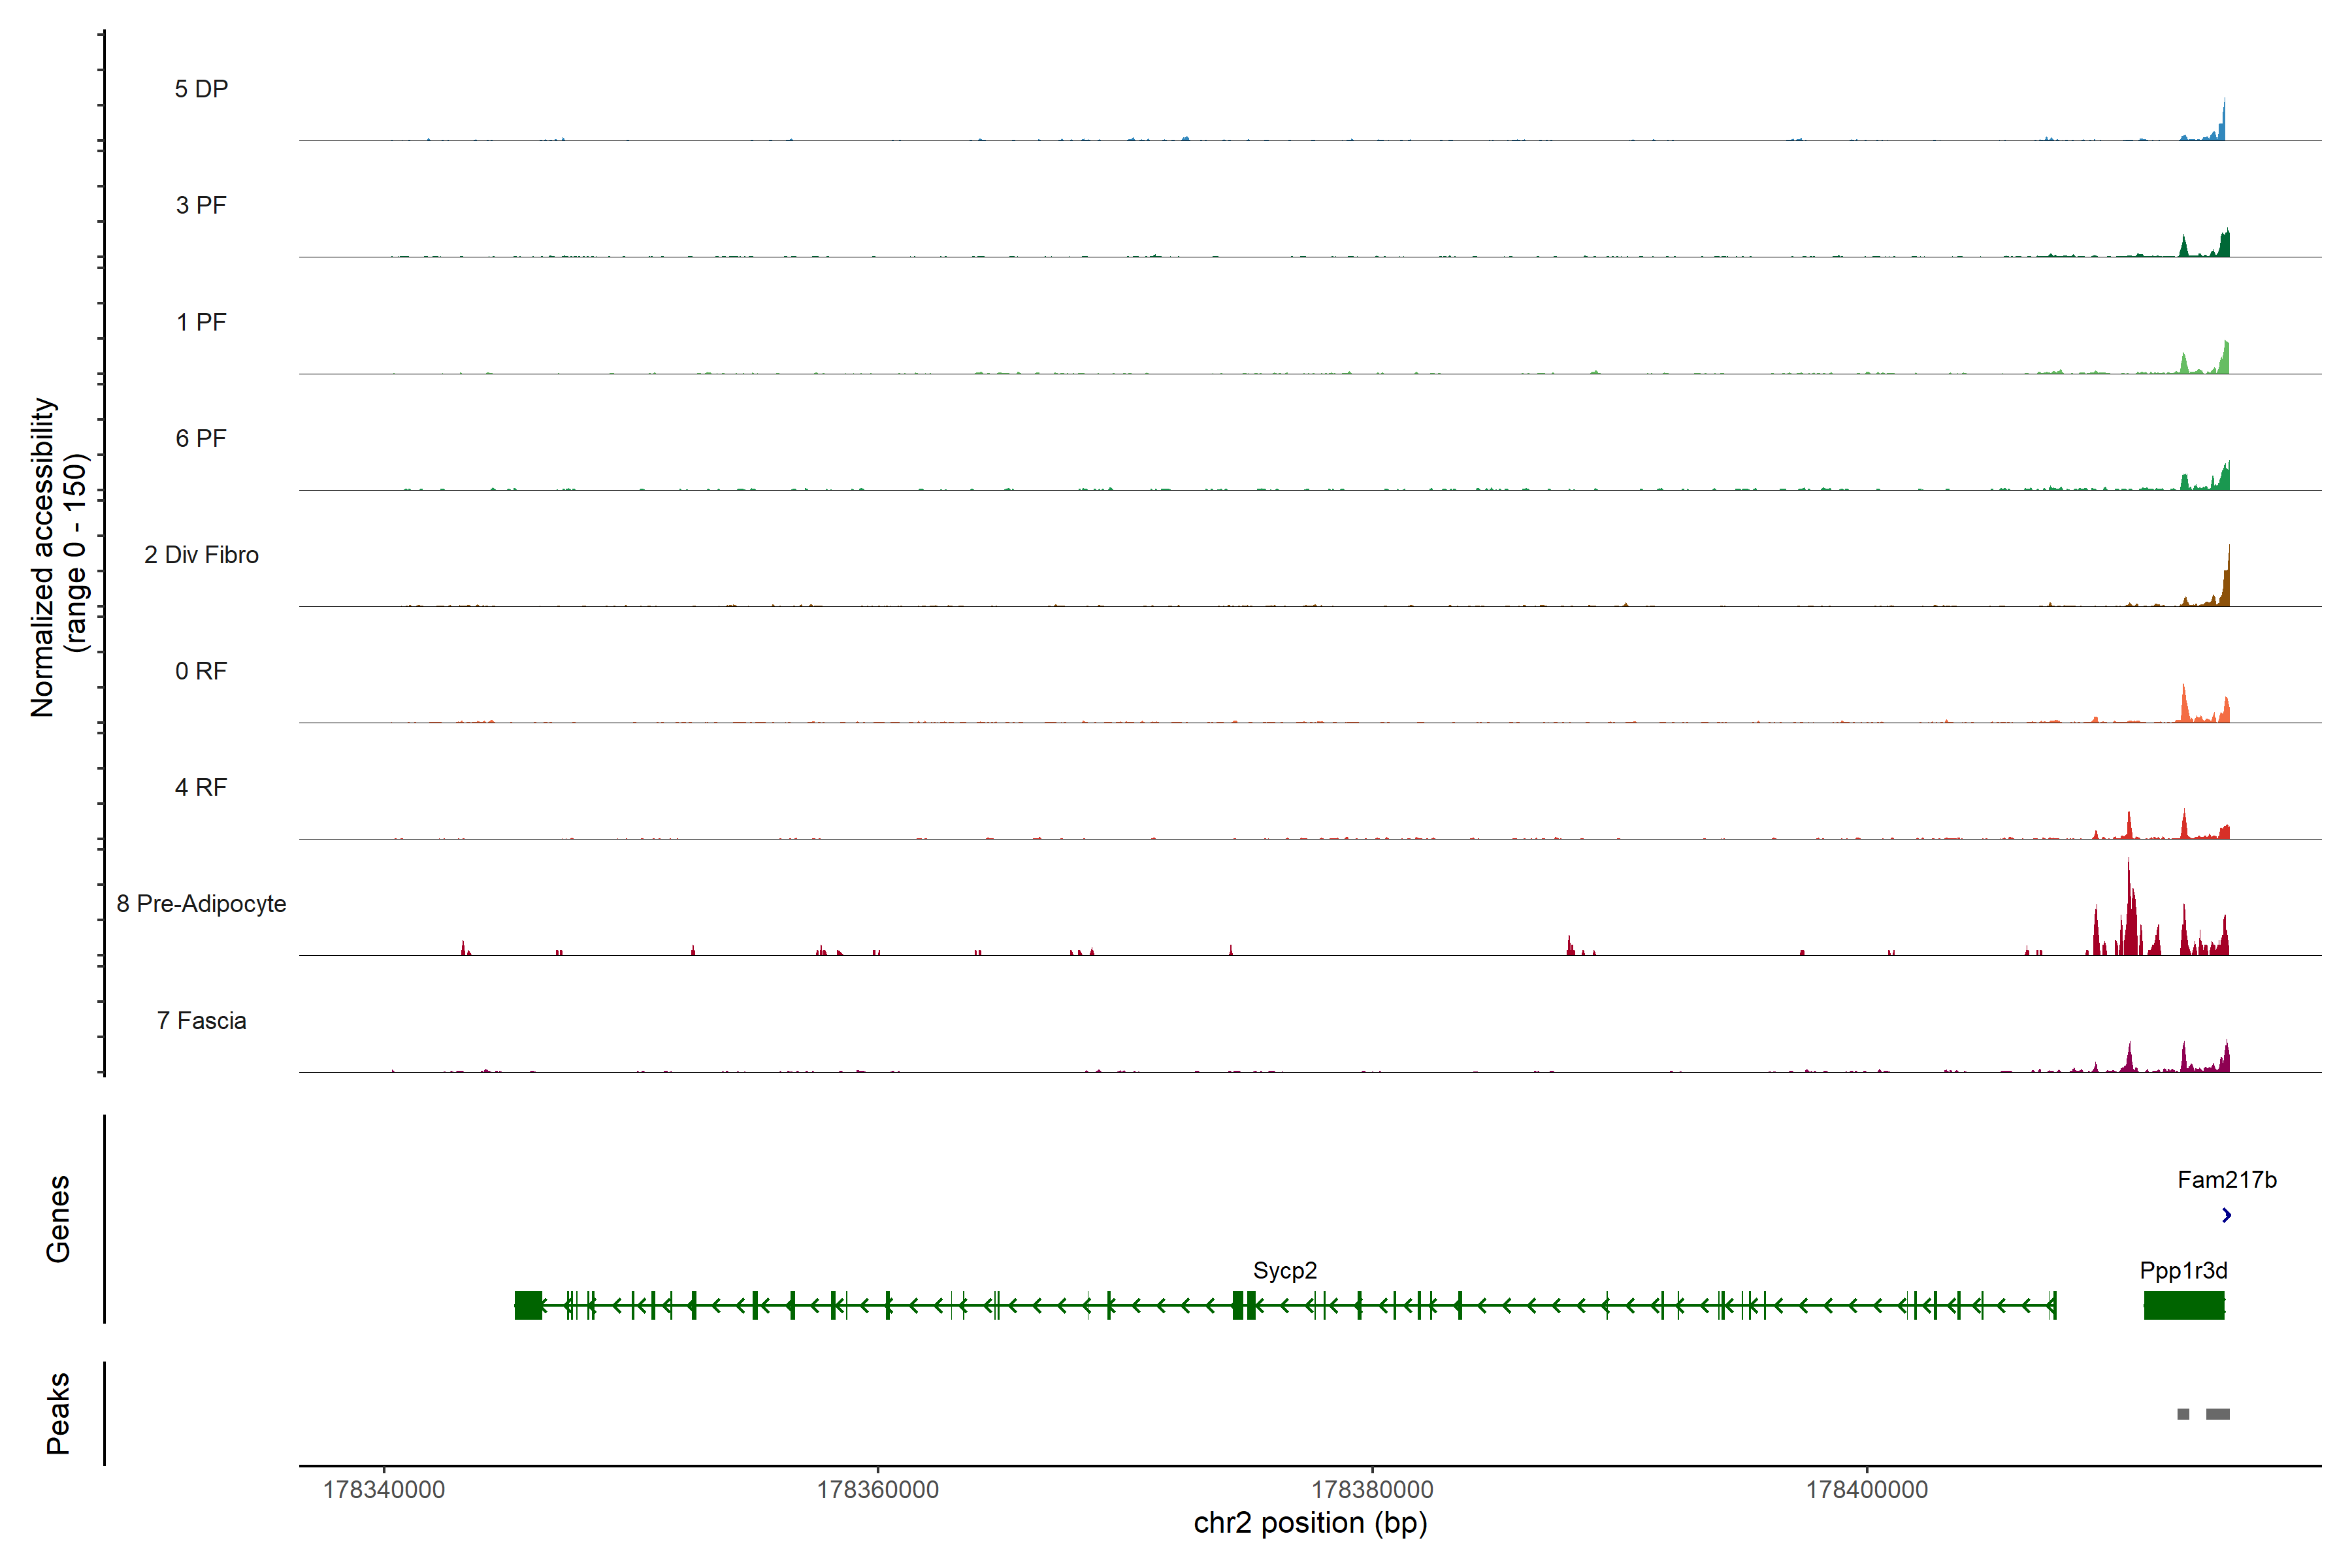Select the 3 PF track label
Image resolution: width=2352 pixels, height=1568 pixels.
coord(201,205)
